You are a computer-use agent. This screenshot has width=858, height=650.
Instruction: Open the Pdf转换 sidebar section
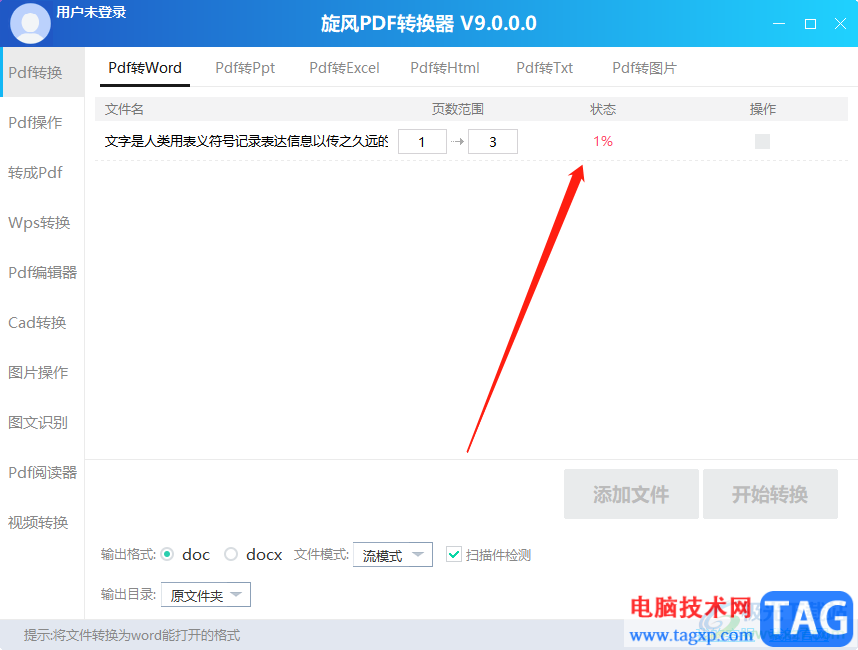[42, 72]
